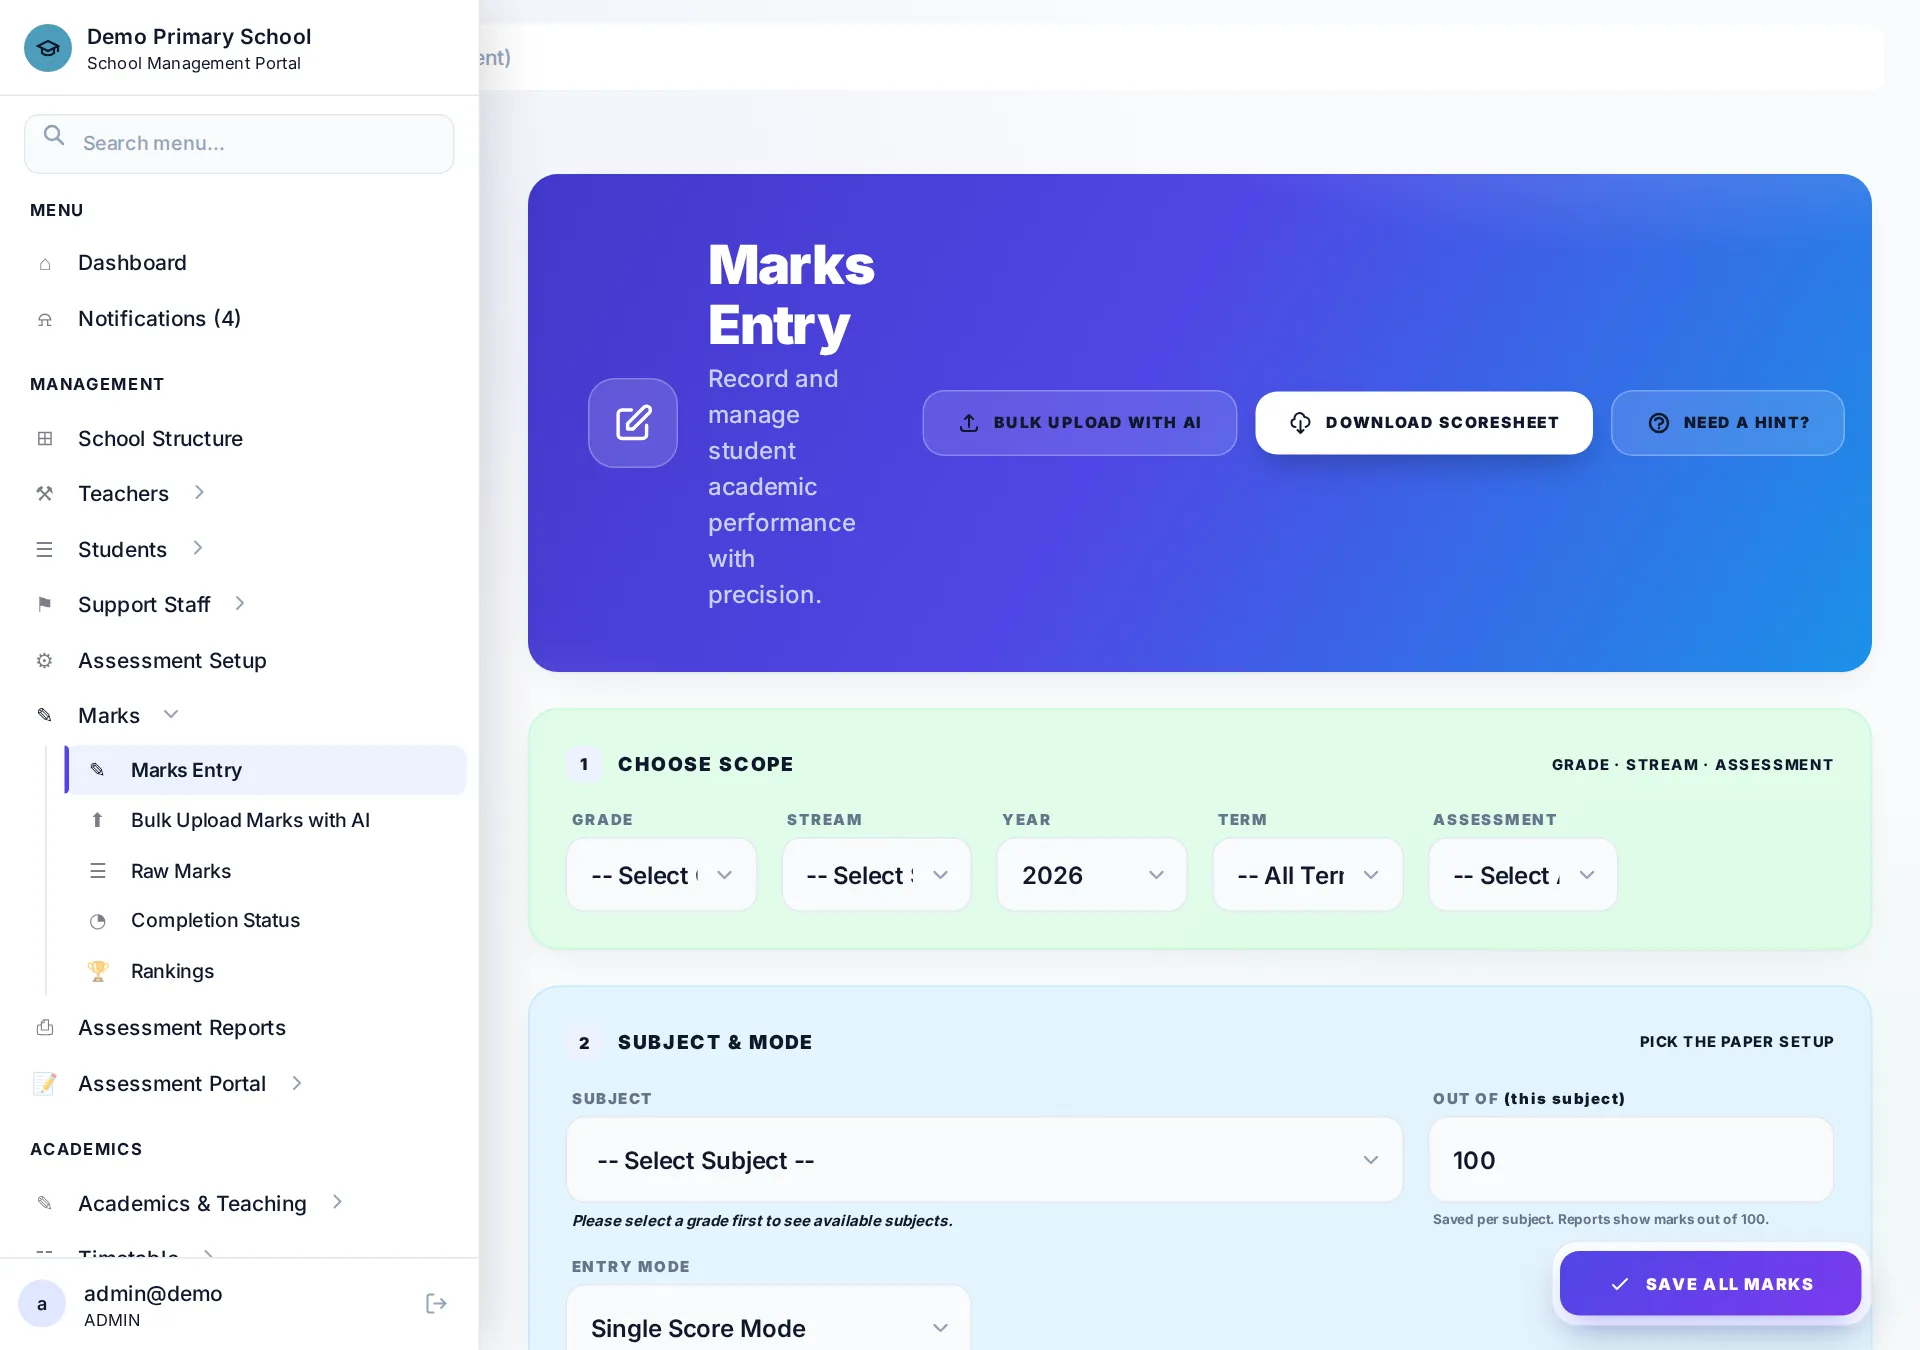This screenshot has width=1920, height=1350.
Task: Click the Notifications bell icon
Action: coord(45,320)
